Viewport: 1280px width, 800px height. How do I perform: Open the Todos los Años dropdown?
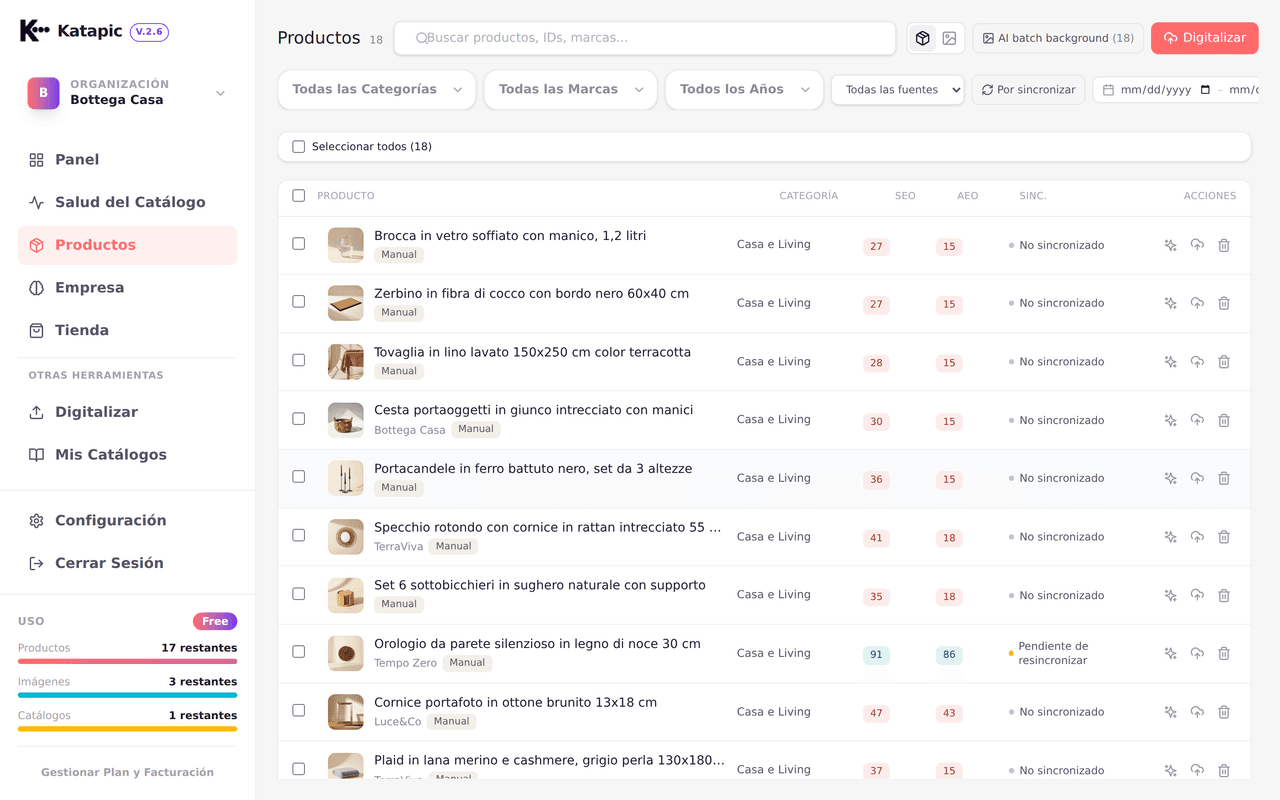[744, 90]
